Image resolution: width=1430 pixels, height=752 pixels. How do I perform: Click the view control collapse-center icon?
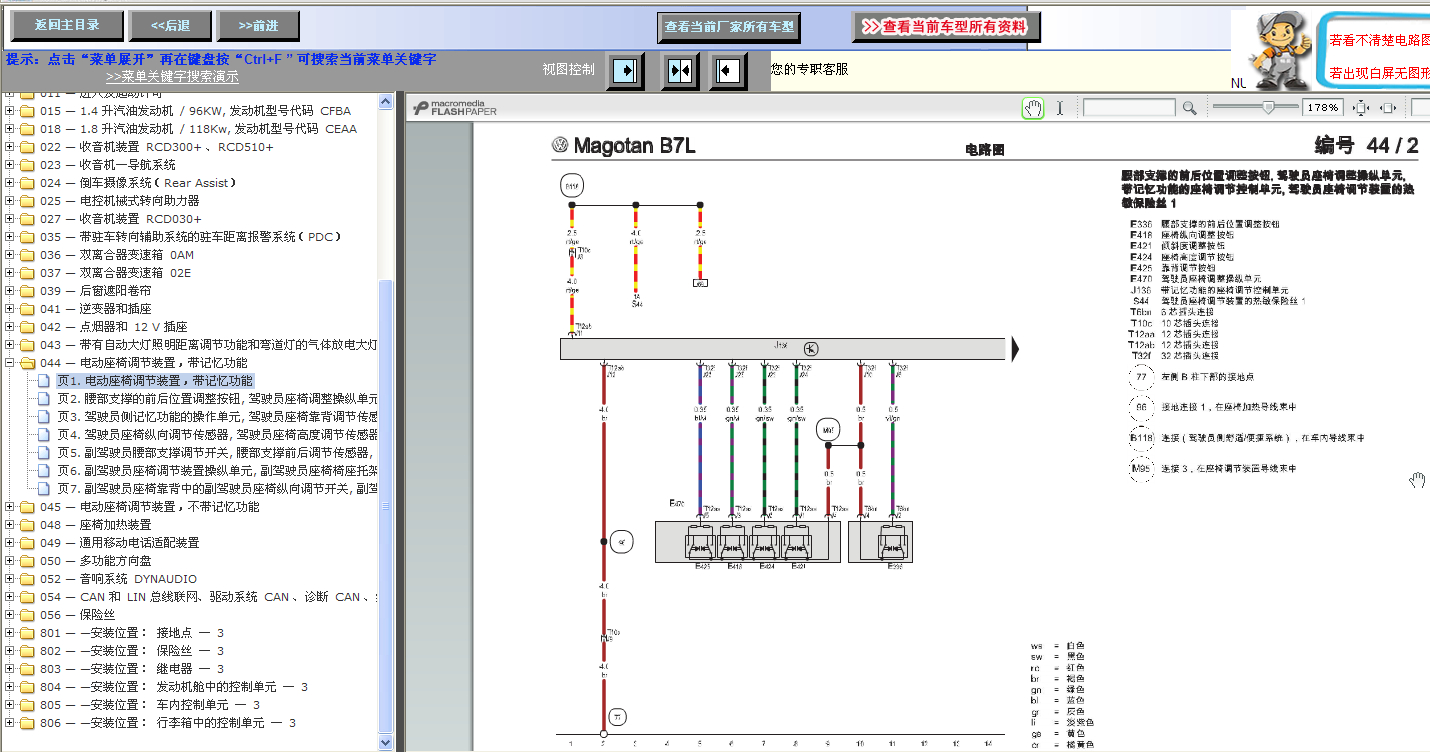coord(680,71)
